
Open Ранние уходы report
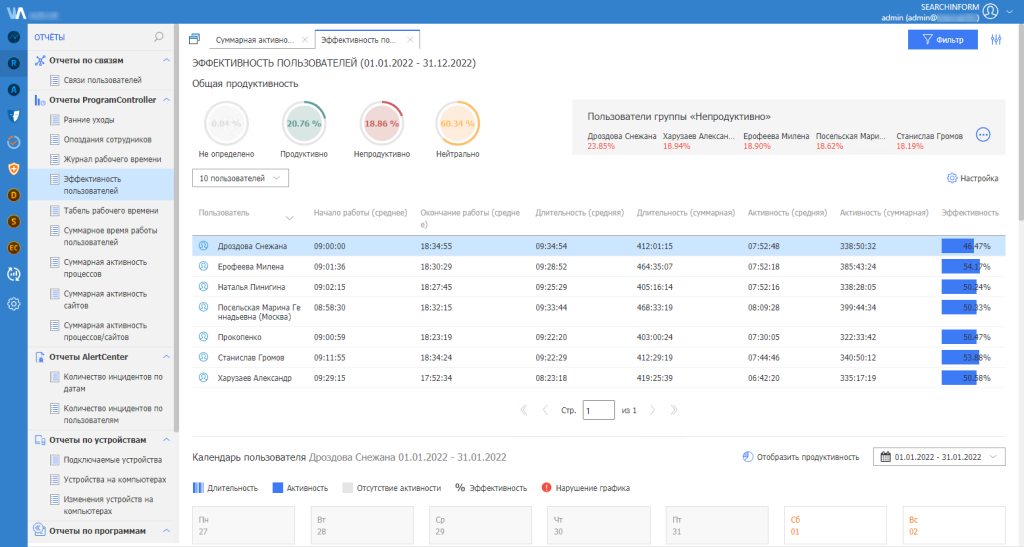(x=89, y=119)
